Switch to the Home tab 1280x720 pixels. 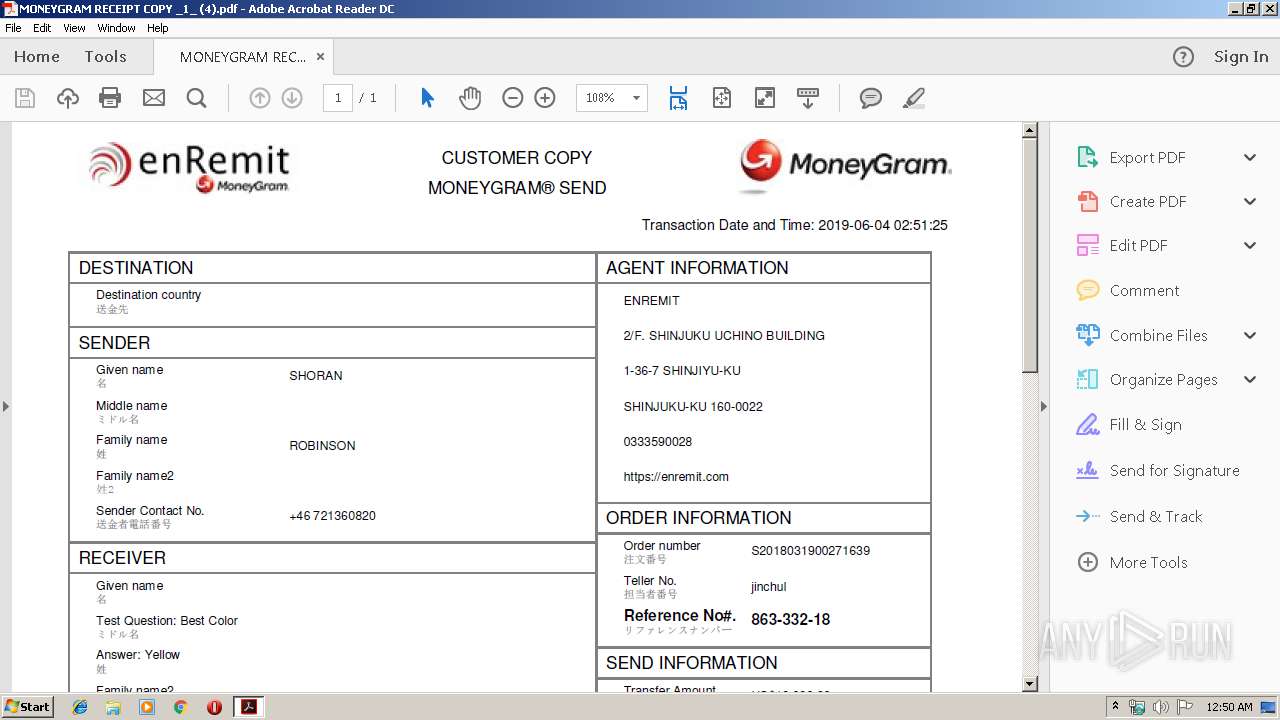coord(37,57)
